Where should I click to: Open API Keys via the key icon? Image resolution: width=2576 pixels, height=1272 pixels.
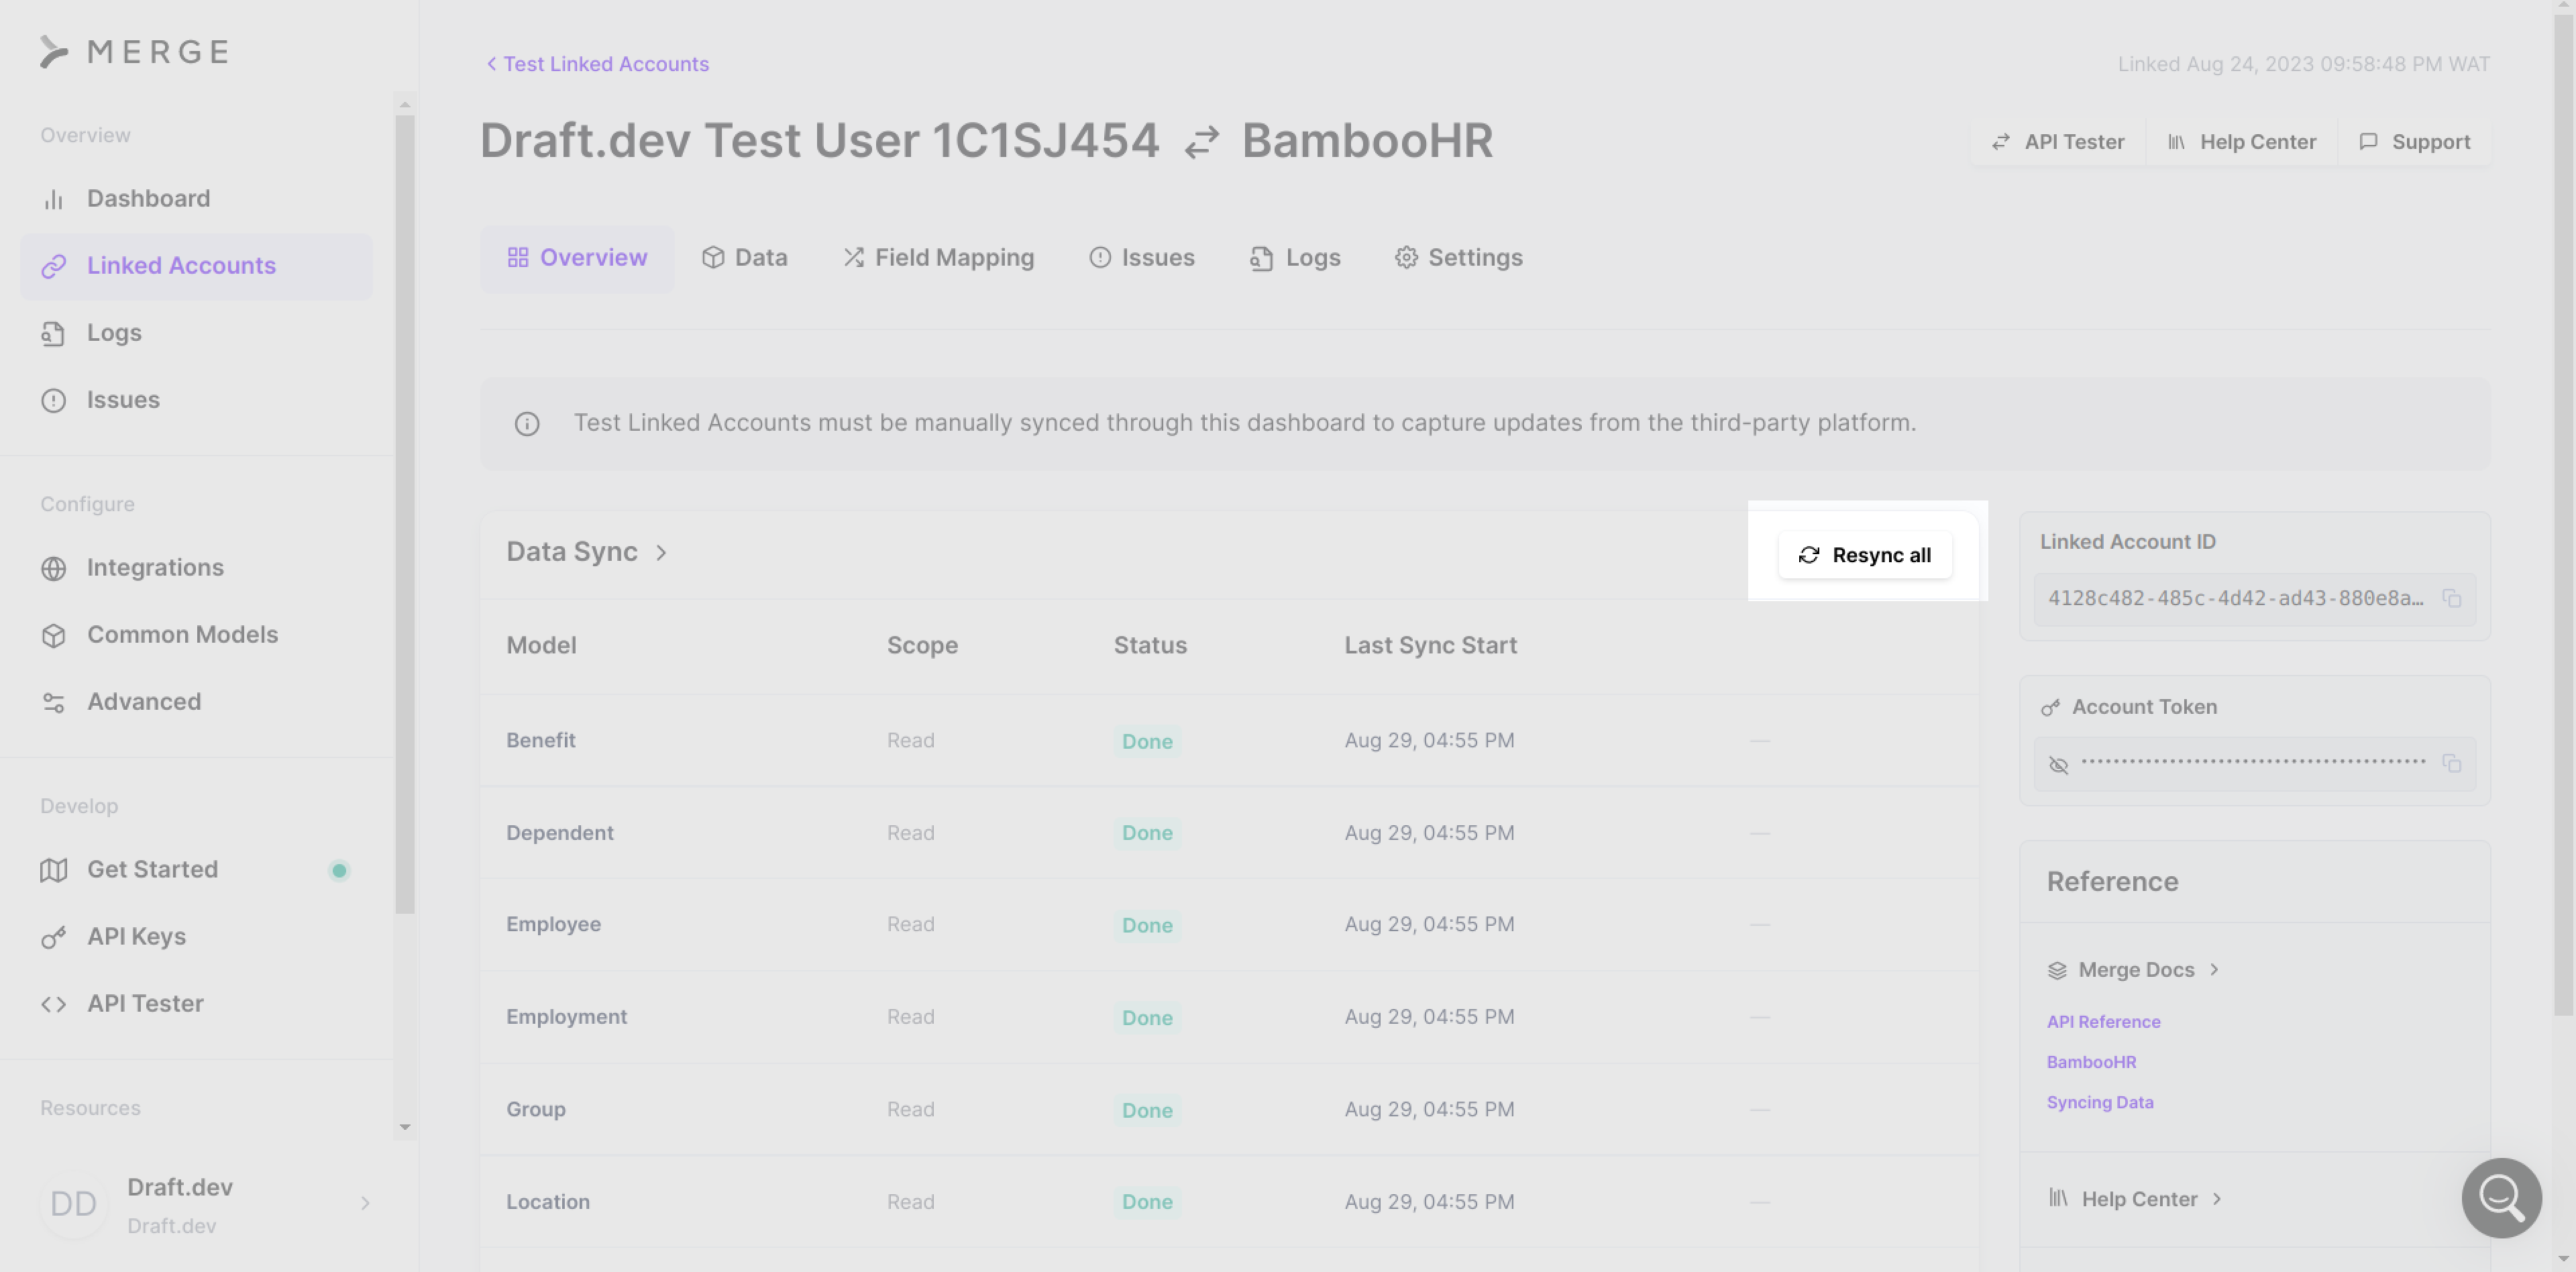pos(54,936)
